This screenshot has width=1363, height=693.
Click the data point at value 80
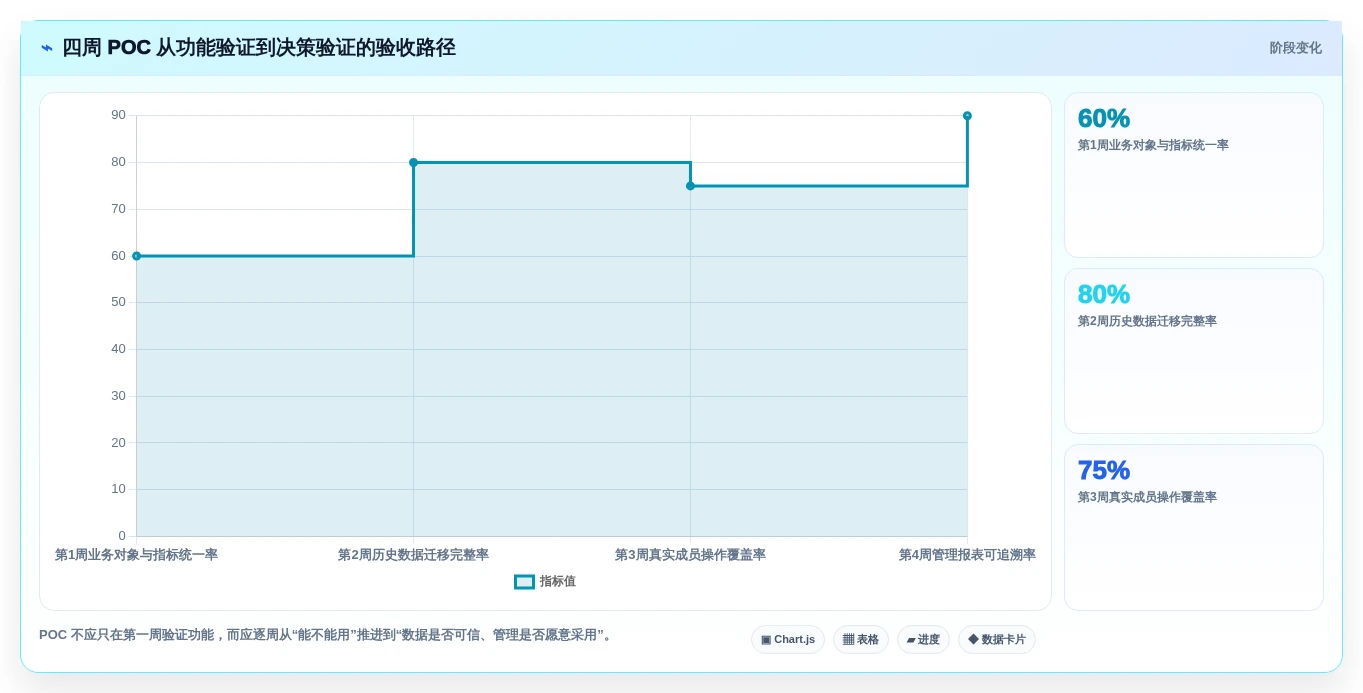coord(413,162)
